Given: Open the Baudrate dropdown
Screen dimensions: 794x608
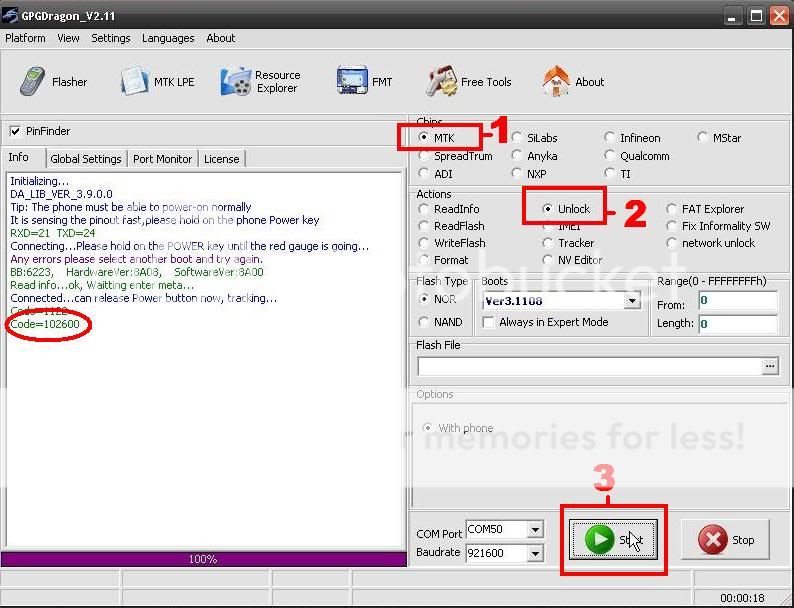Looking at the screenshot, I should coord(535,553).
